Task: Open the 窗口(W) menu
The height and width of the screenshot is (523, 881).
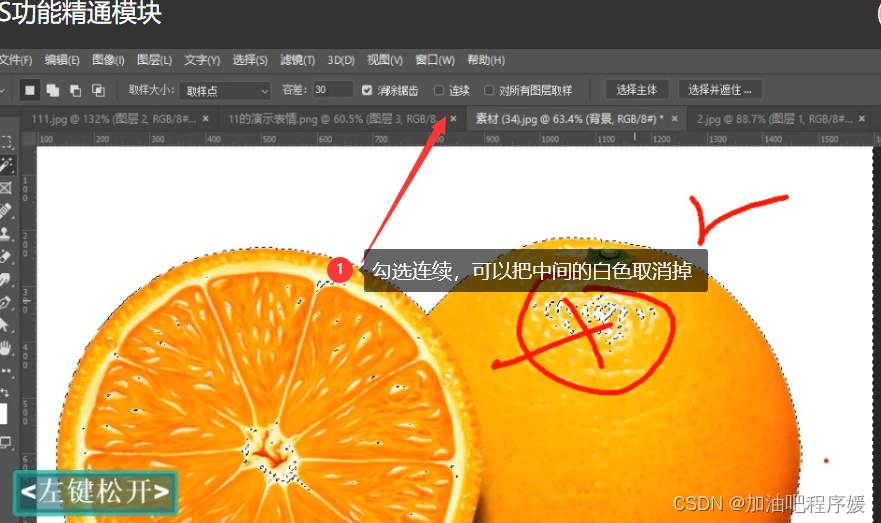Action: click(435, 60)
